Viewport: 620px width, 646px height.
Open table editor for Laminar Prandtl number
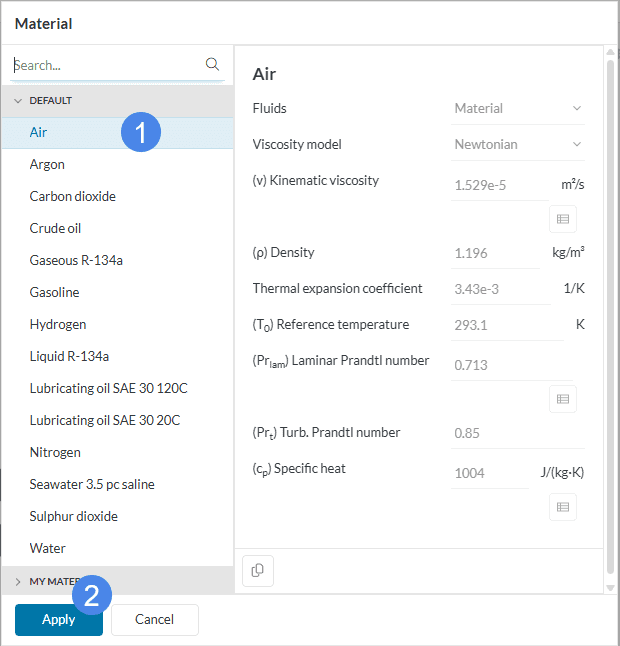click(563, 399)
